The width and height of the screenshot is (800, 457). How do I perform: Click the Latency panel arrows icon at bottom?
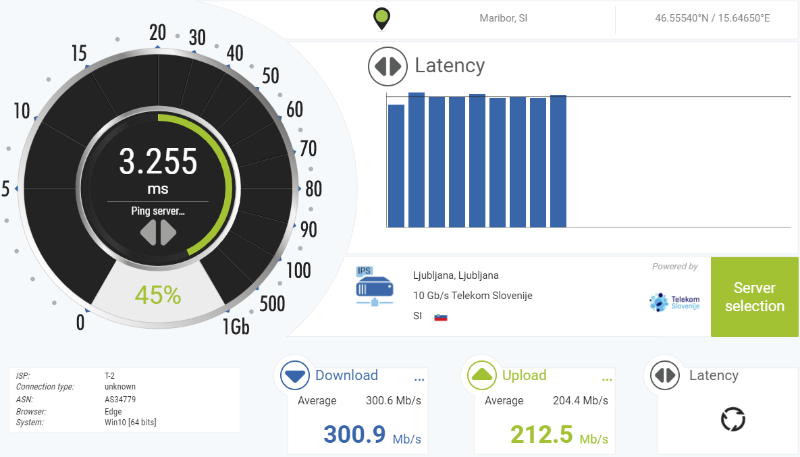coord(666,376)
